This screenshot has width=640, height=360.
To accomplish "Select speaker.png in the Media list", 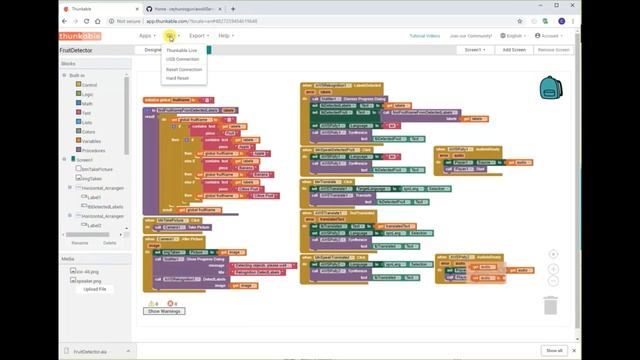I will click(x=86, y=281).
